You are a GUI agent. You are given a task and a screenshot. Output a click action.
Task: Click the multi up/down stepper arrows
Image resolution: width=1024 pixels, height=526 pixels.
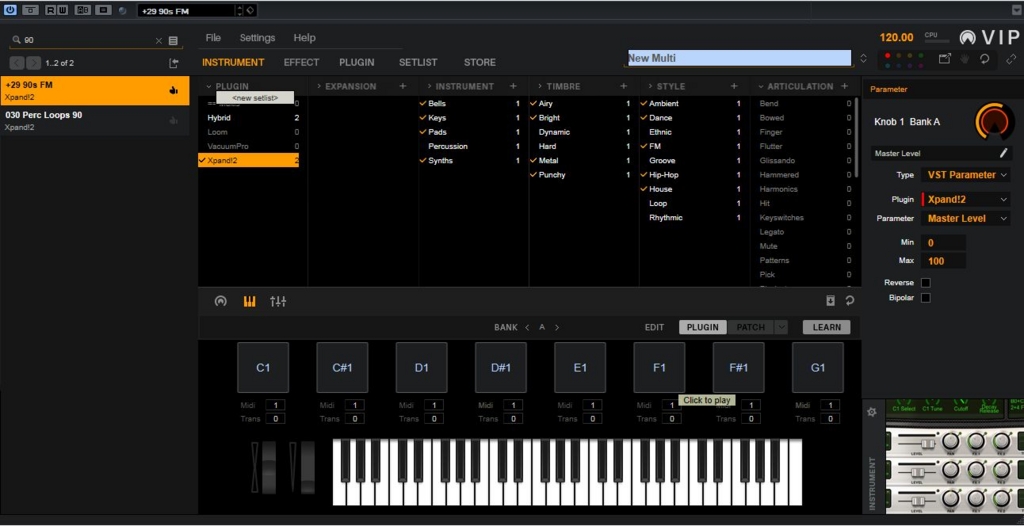863,58
